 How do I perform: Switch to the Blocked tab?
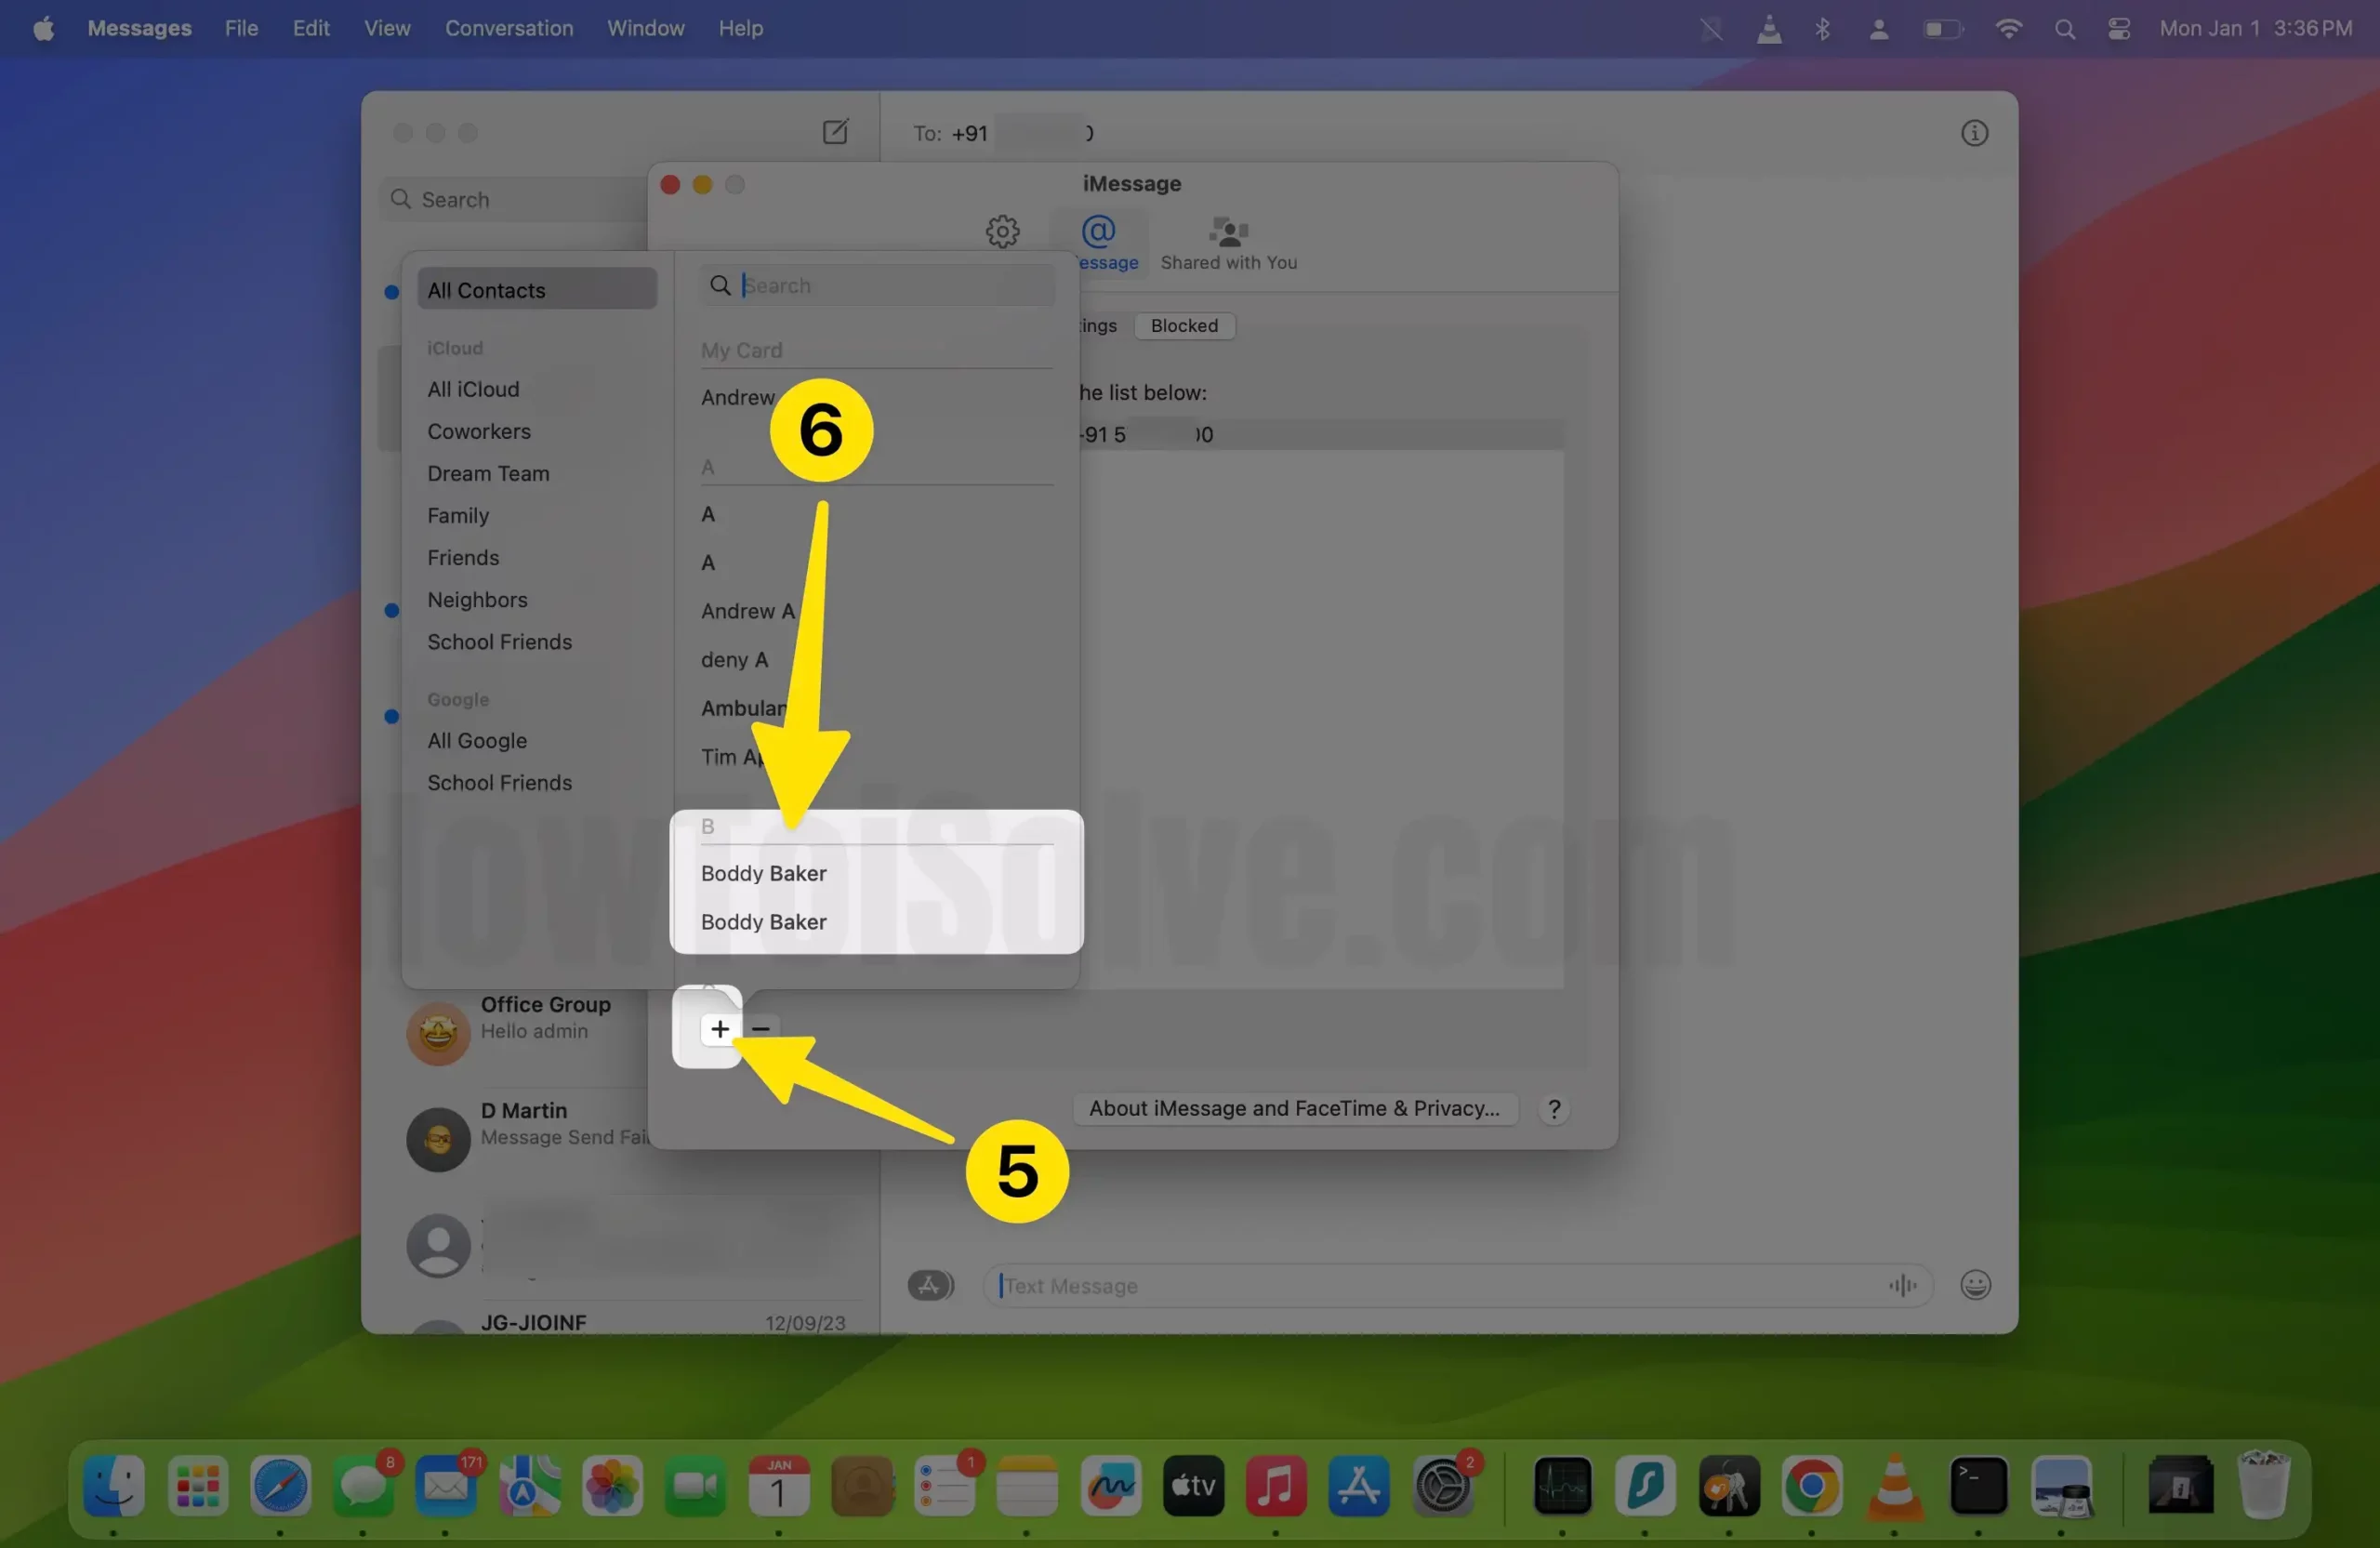1184,326
